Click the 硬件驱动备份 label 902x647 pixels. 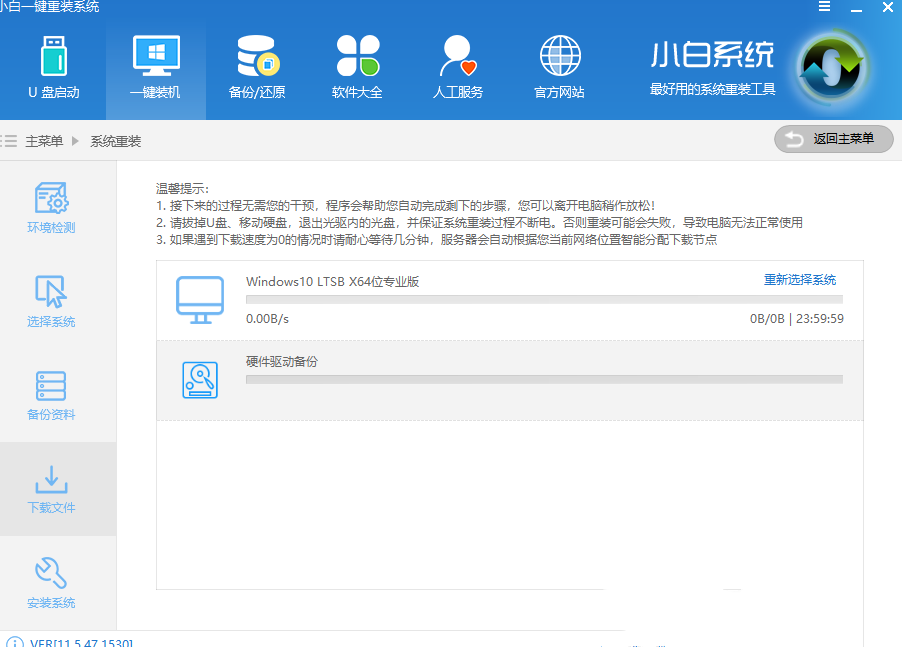click(282, 362)
